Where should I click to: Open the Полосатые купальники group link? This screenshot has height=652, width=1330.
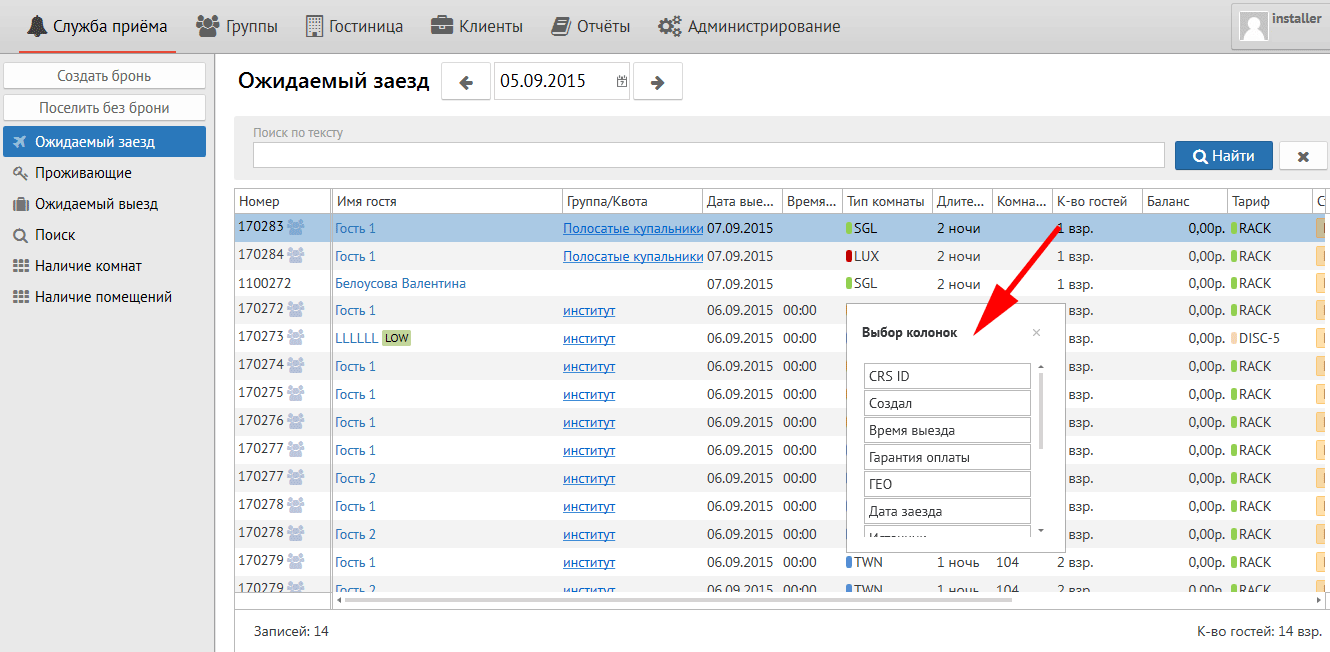pyautogui.click(x=632, y=228)
